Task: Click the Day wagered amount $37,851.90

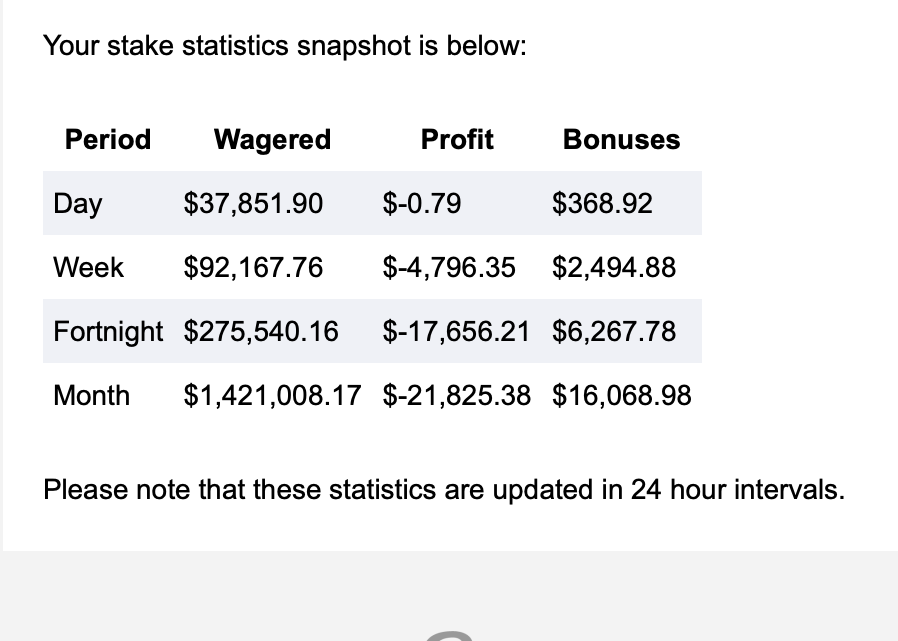Action: point(253,204)
